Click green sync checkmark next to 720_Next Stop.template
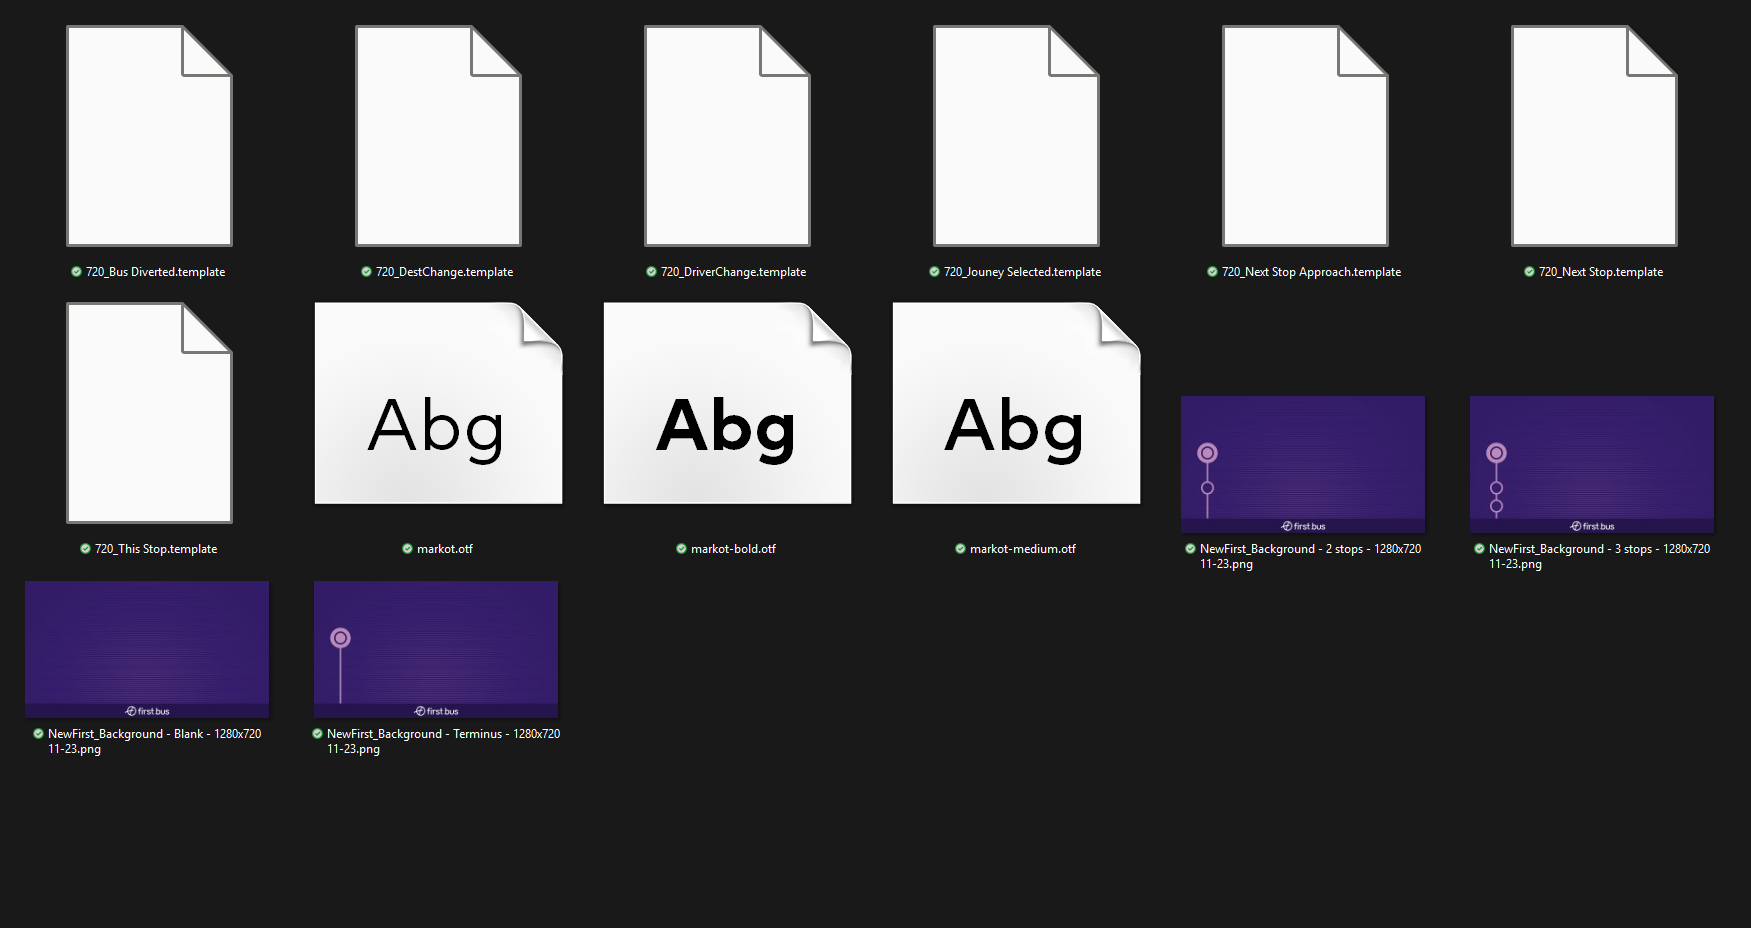 pos(1529,272)
